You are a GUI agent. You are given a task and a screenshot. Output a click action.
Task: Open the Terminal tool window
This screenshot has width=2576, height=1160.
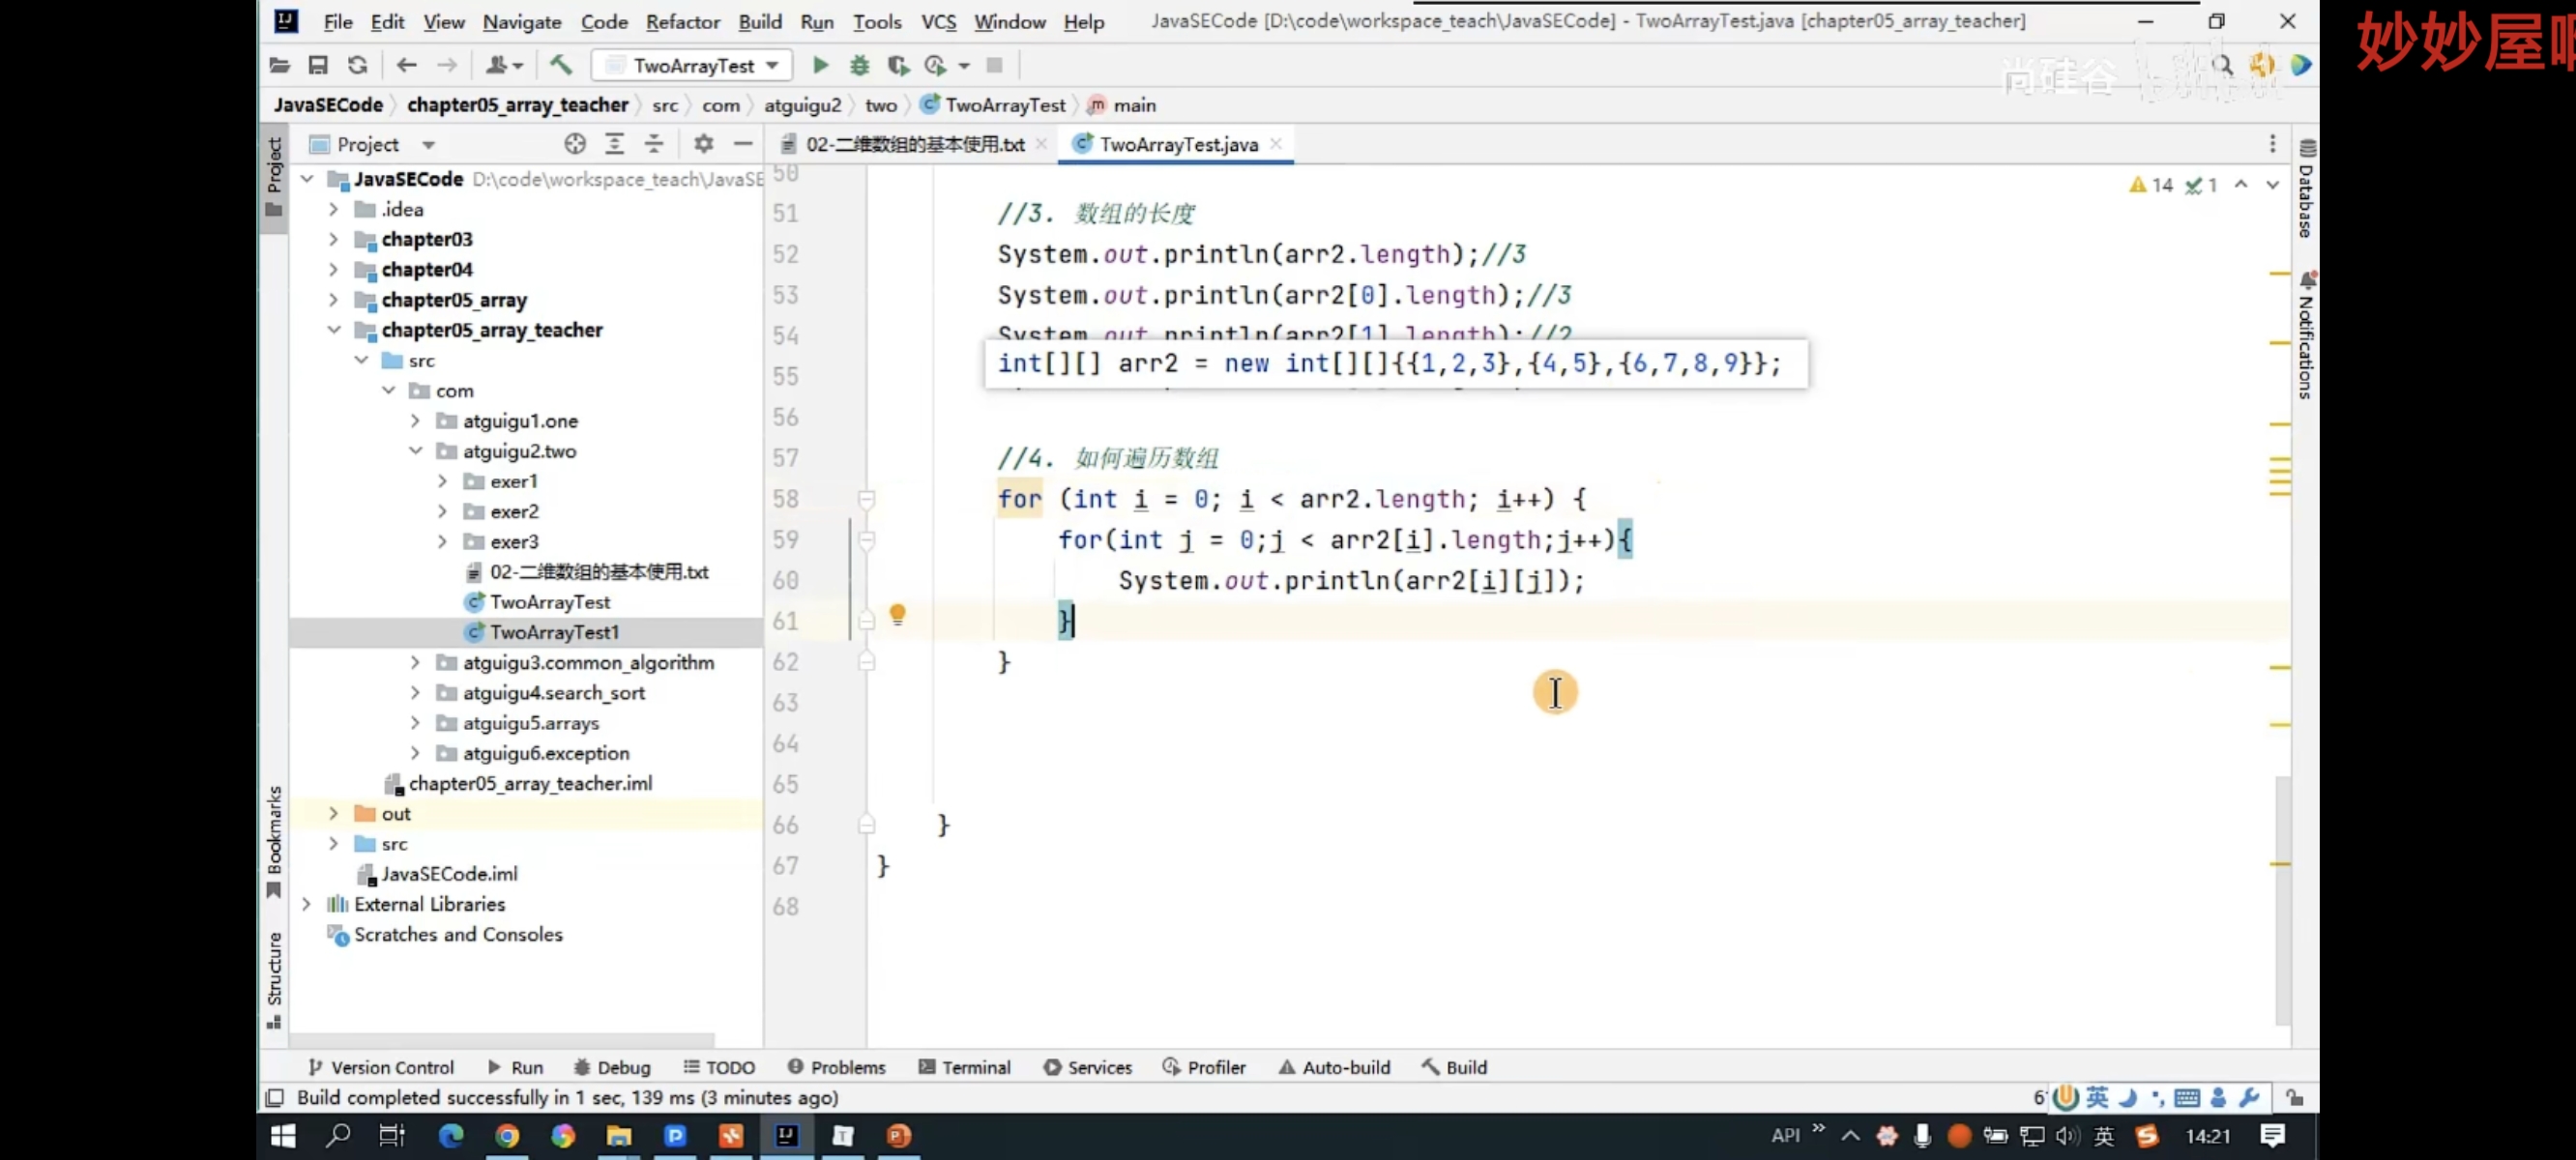[964, 1067]
